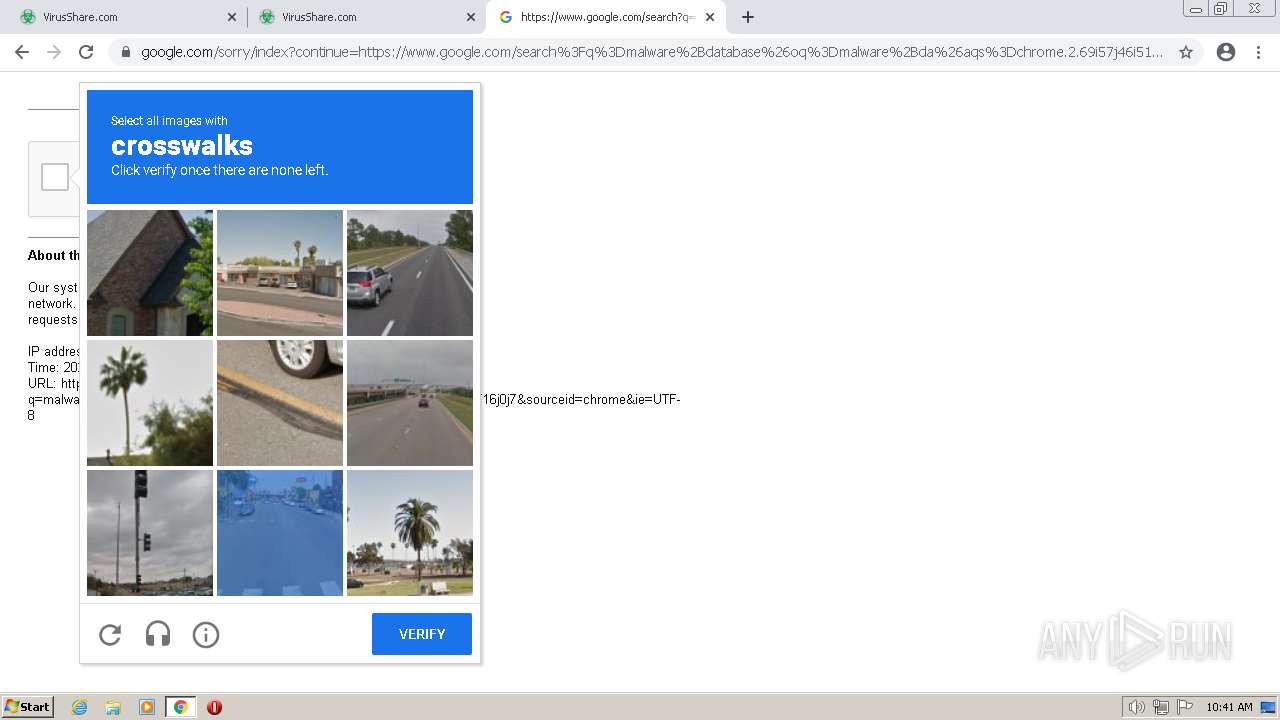Screen dimensions: 1280x720
Task: Close the second VirusShare.com tab
Action: pyautogui.click(x=471, y=17)
